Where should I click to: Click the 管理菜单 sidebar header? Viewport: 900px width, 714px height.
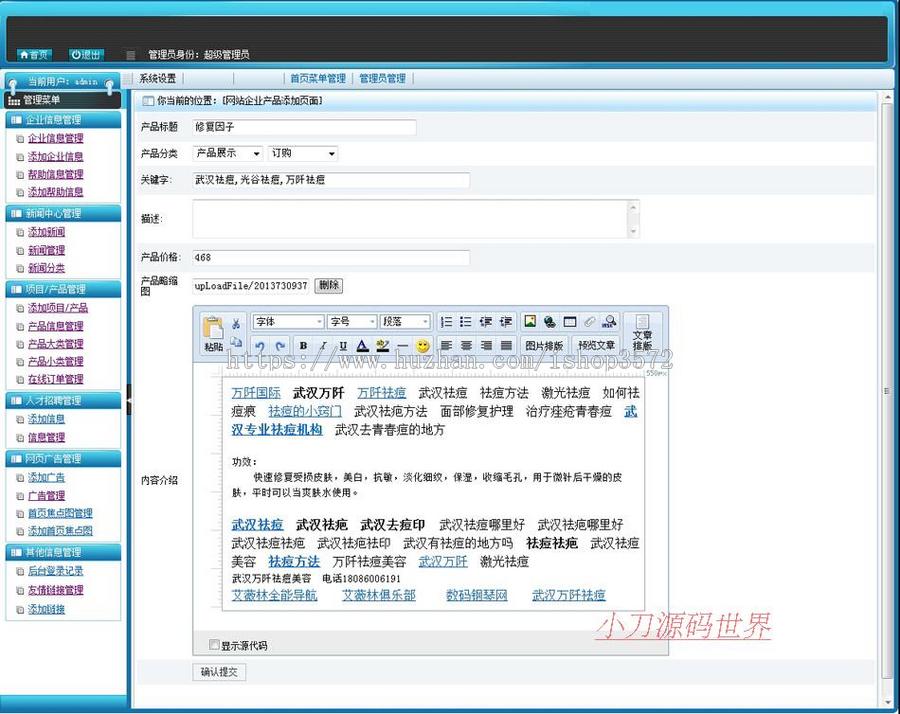pyautogui.click(x=63, y=100)
